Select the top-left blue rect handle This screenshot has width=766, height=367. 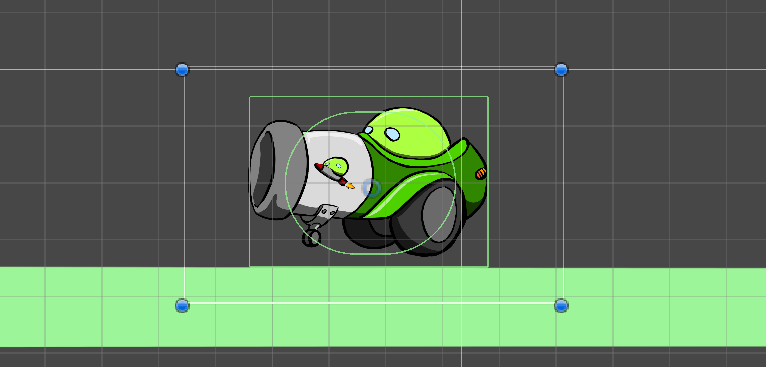182,70
